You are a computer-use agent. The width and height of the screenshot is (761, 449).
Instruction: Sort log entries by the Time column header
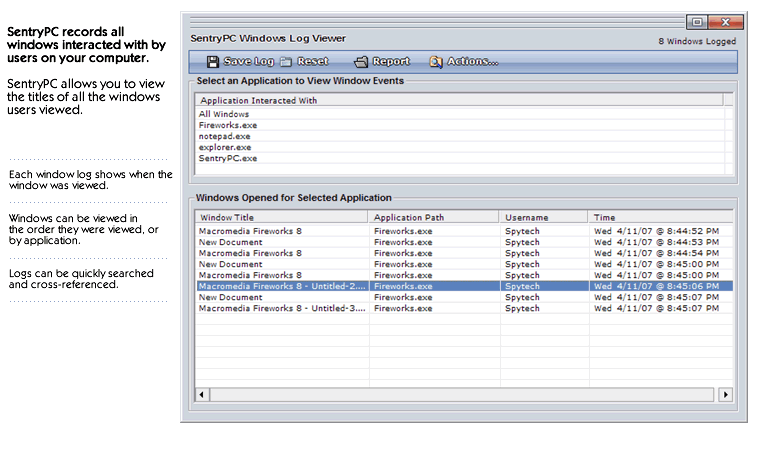click(x=660, y=217)
